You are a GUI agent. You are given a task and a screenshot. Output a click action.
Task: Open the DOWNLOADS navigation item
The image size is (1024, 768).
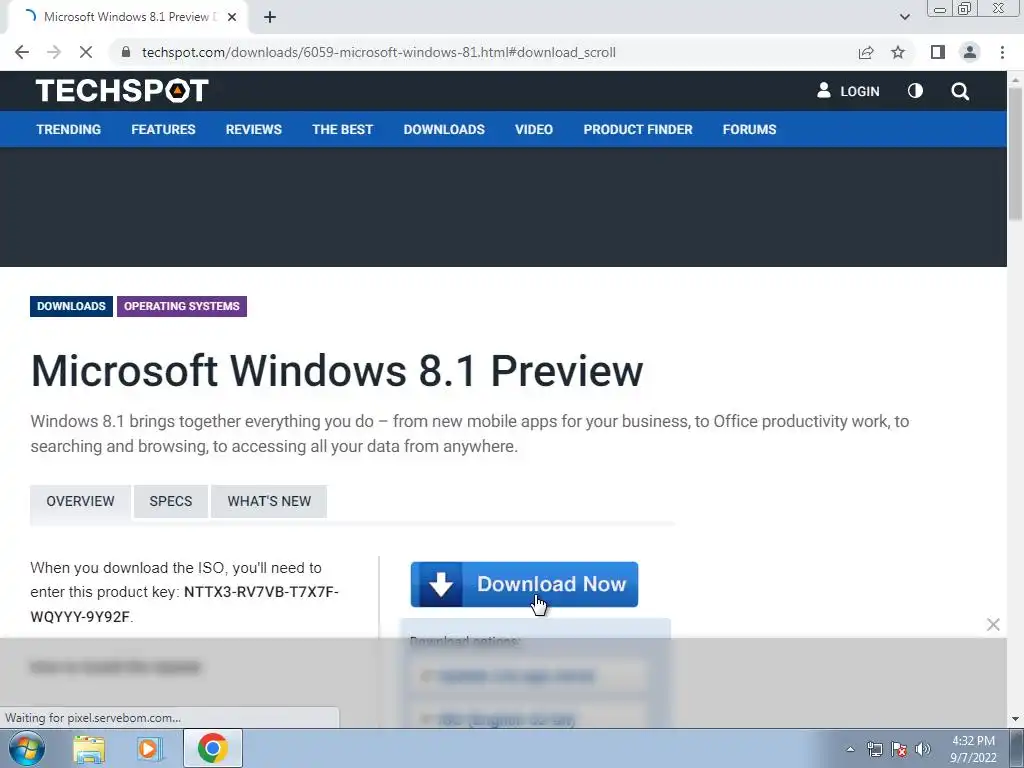coord(444,129)
